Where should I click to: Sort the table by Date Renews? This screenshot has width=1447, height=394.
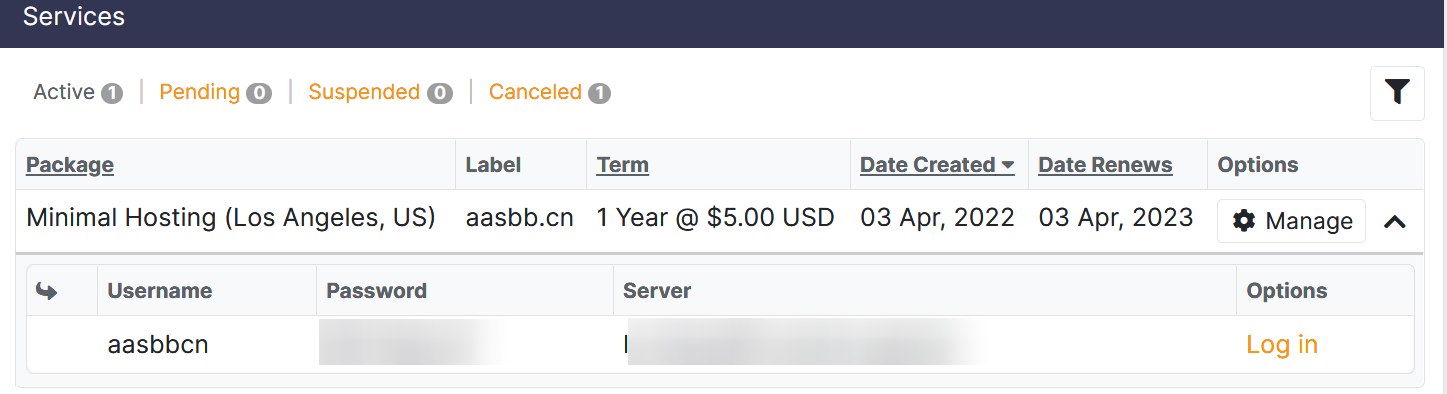click(x=1105, y=165)
